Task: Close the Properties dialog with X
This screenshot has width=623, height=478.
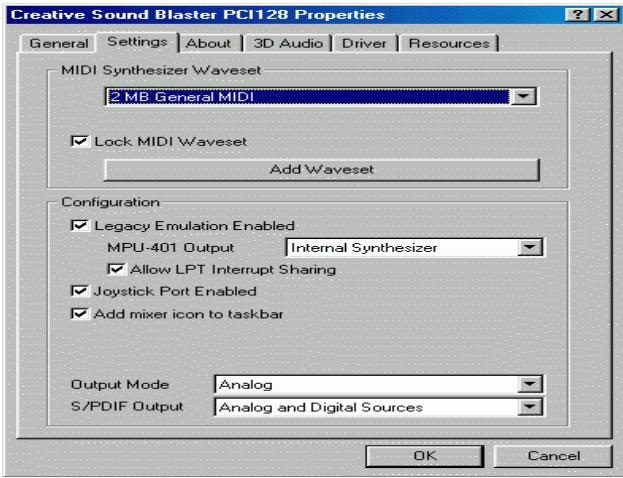Action: (606, 15)
